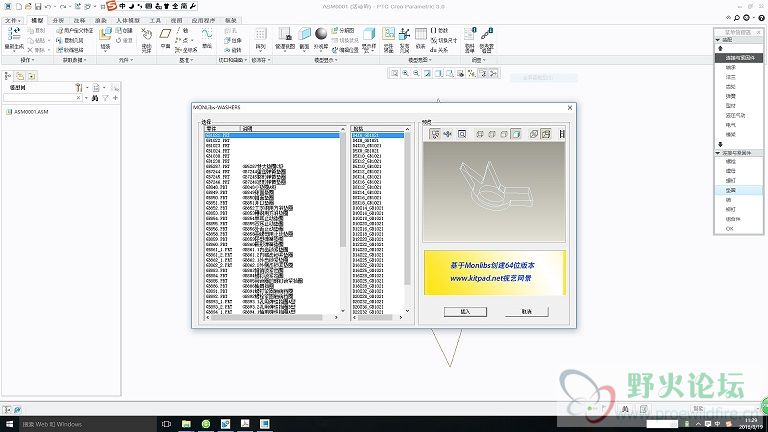Expand the Operations group dropdown

pos(27,60)
